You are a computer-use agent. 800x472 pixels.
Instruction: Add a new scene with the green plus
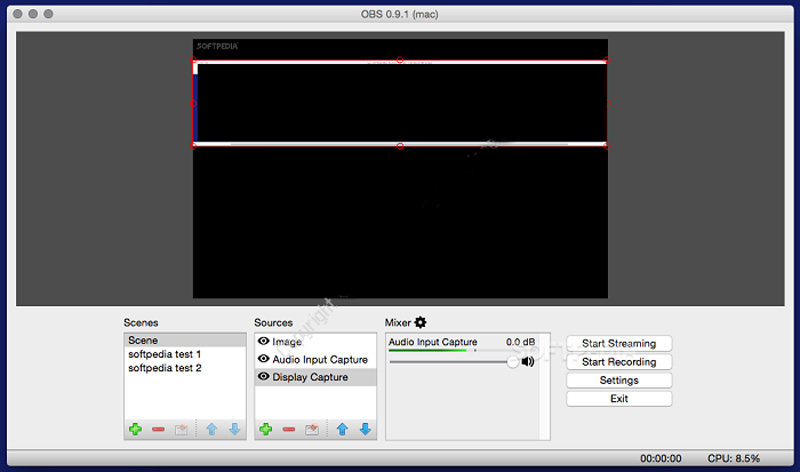pos(135,429)
